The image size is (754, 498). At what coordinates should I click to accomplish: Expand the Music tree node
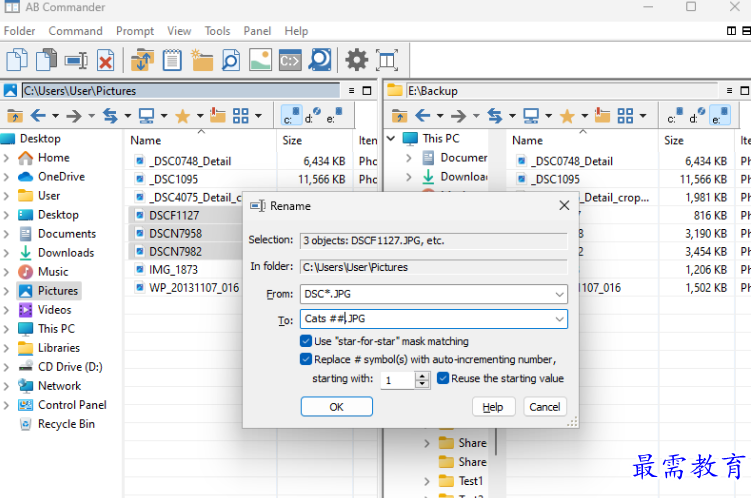[6, 272]
